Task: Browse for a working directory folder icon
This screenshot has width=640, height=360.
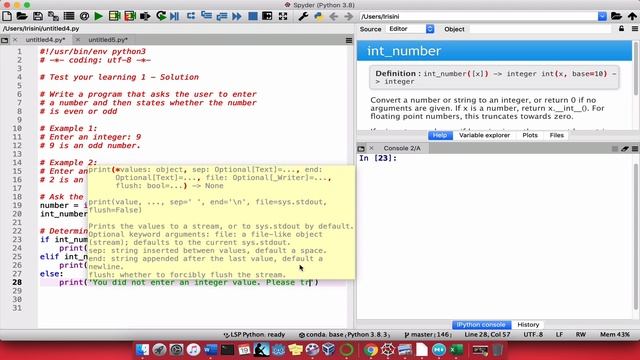Action: (x=616, y=16)
